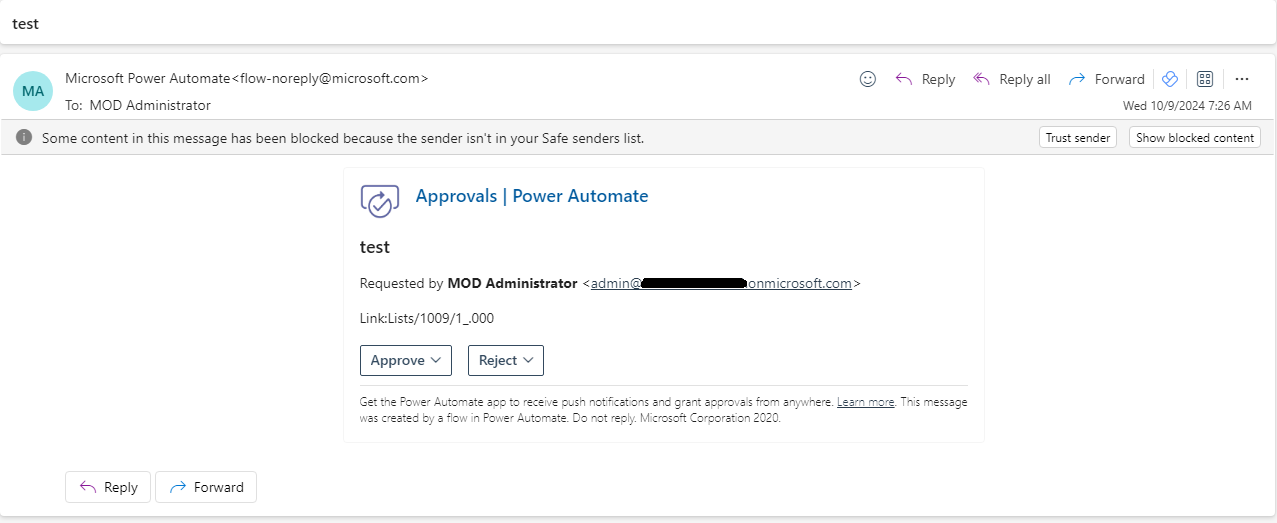This screenshot has height=523, width=1277.
Task: Click the Link:Lists/1009/1_.000 text
Action: (x=427, y=318)
